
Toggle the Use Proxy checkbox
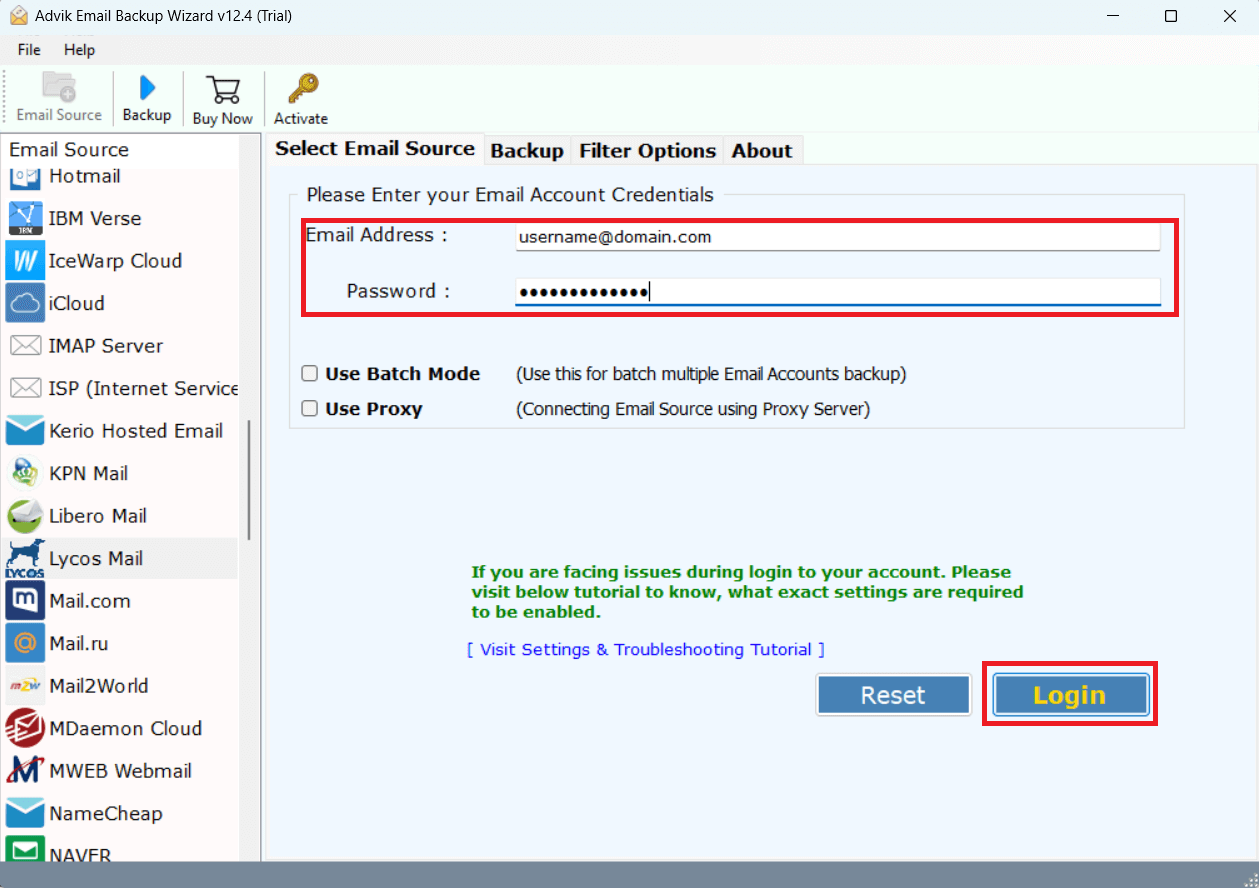[310, 409]
